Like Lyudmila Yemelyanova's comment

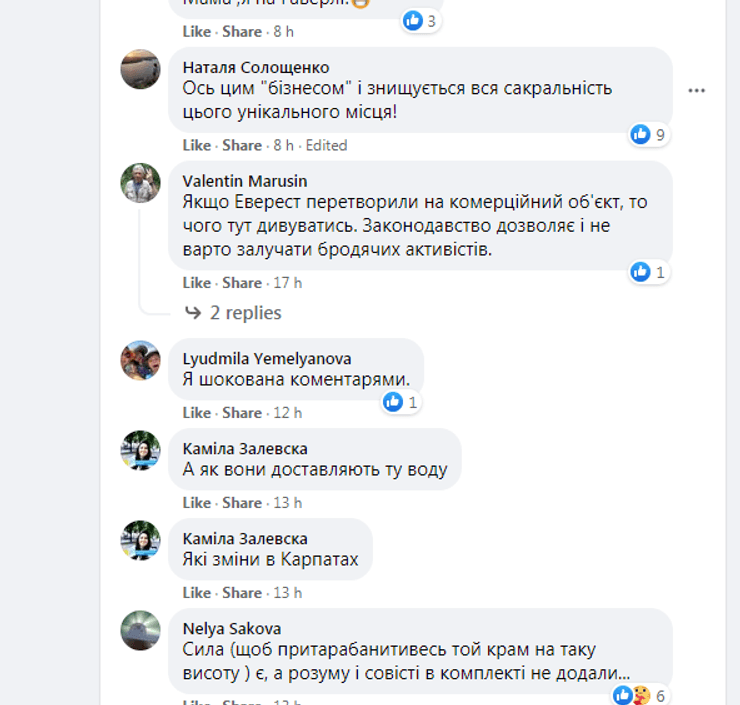197,413
